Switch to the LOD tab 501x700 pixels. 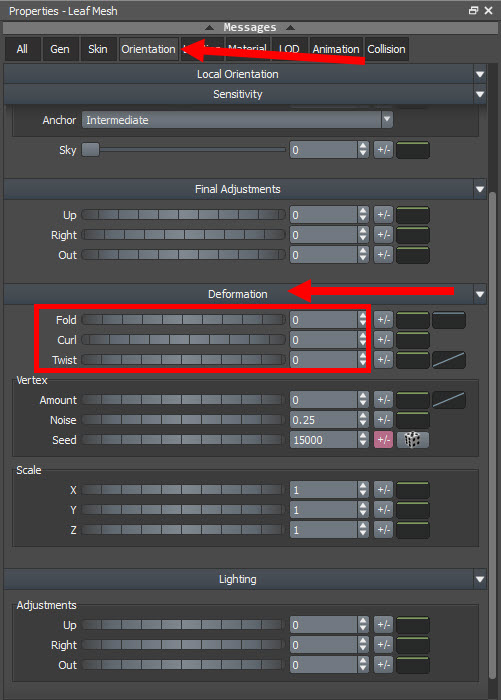pyautogui.click(x=289, y=49)
